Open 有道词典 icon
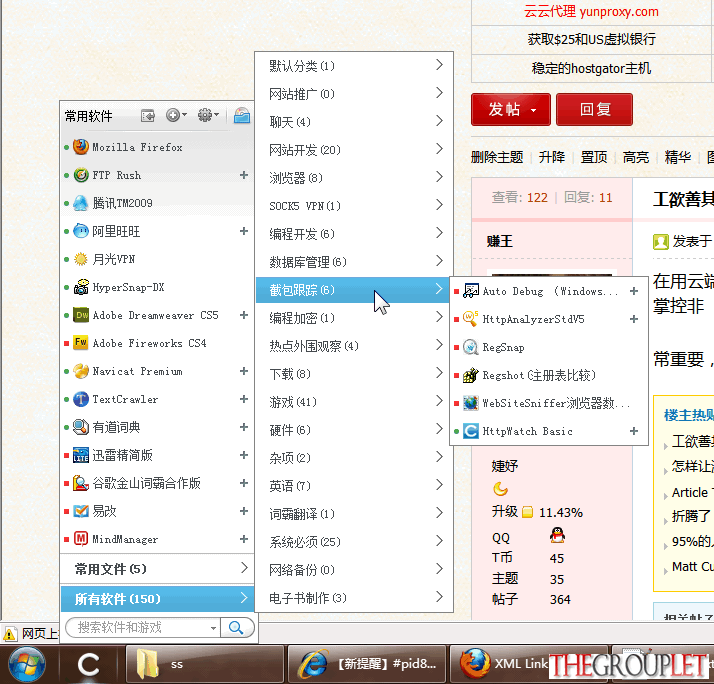 (x=81, y=427)
